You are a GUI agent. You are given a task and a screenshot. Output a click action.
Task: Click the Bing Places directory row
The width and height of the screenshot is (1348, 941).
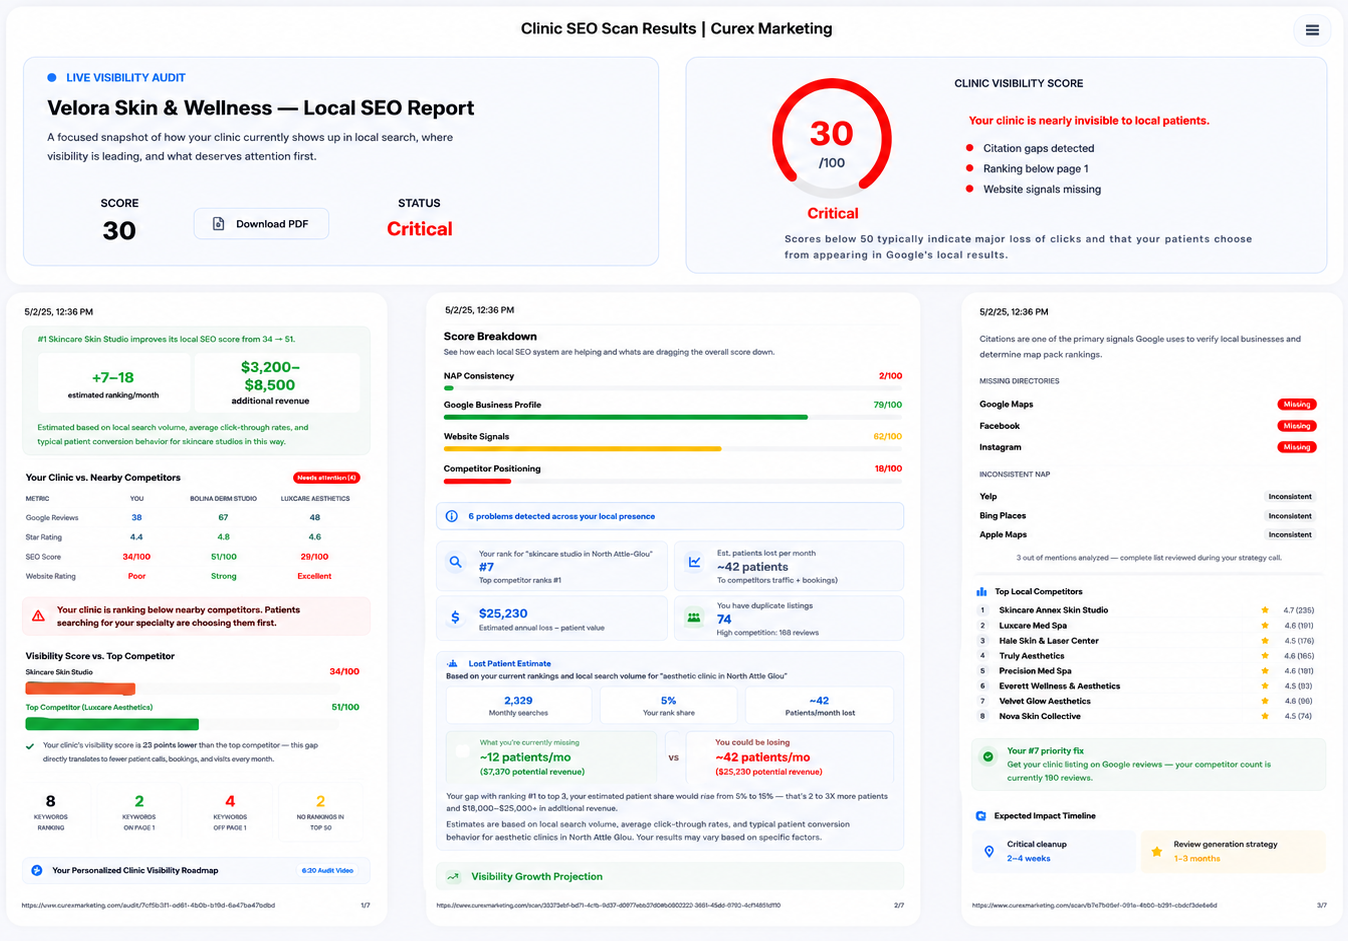click(x=1148, y=516)
